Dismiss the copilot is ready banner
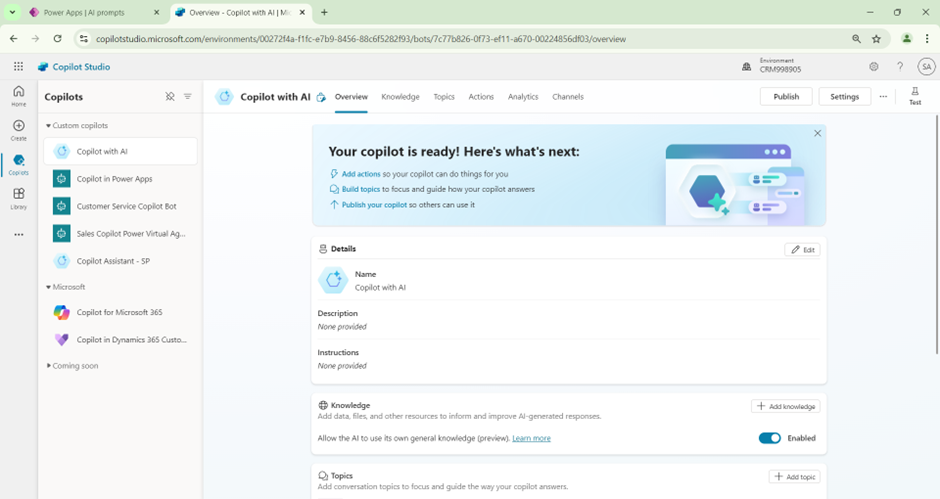This screenshot has width=940, height=499. [x=817, y=133]
